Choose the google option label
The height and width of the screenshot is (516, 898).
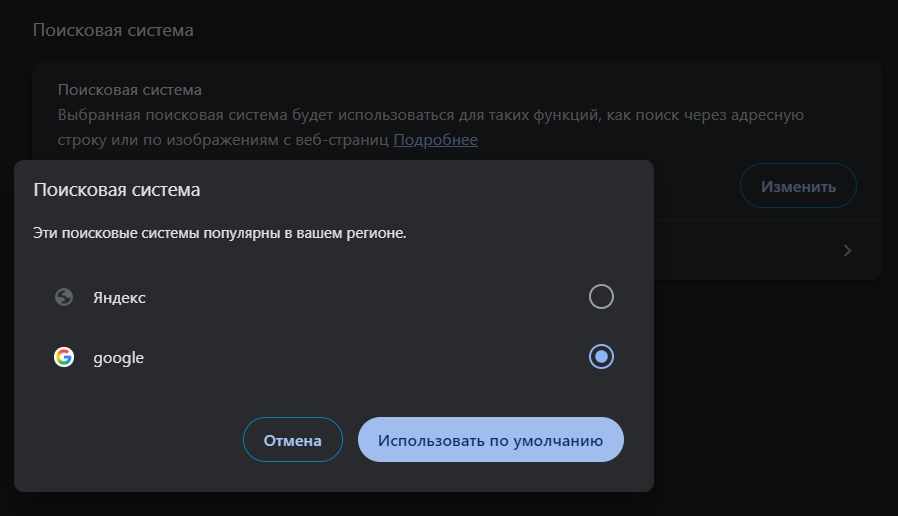119,357
